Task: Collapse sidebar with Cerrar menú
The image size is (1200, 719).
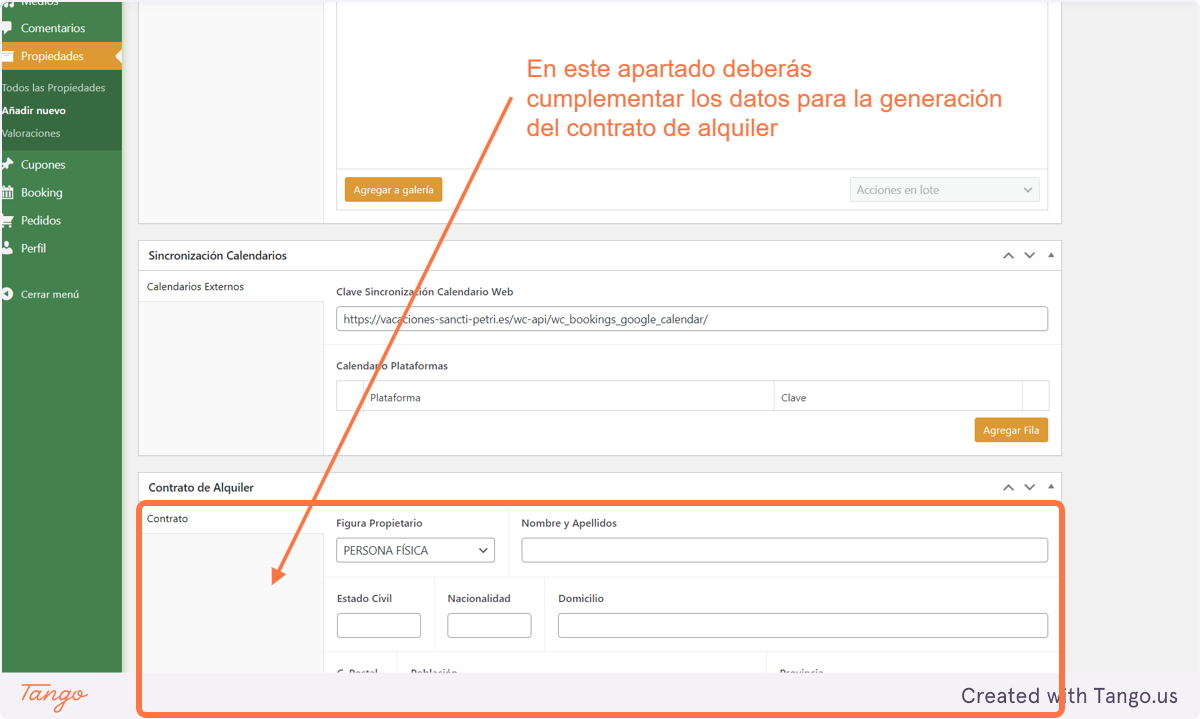Action: pos(50,295)
